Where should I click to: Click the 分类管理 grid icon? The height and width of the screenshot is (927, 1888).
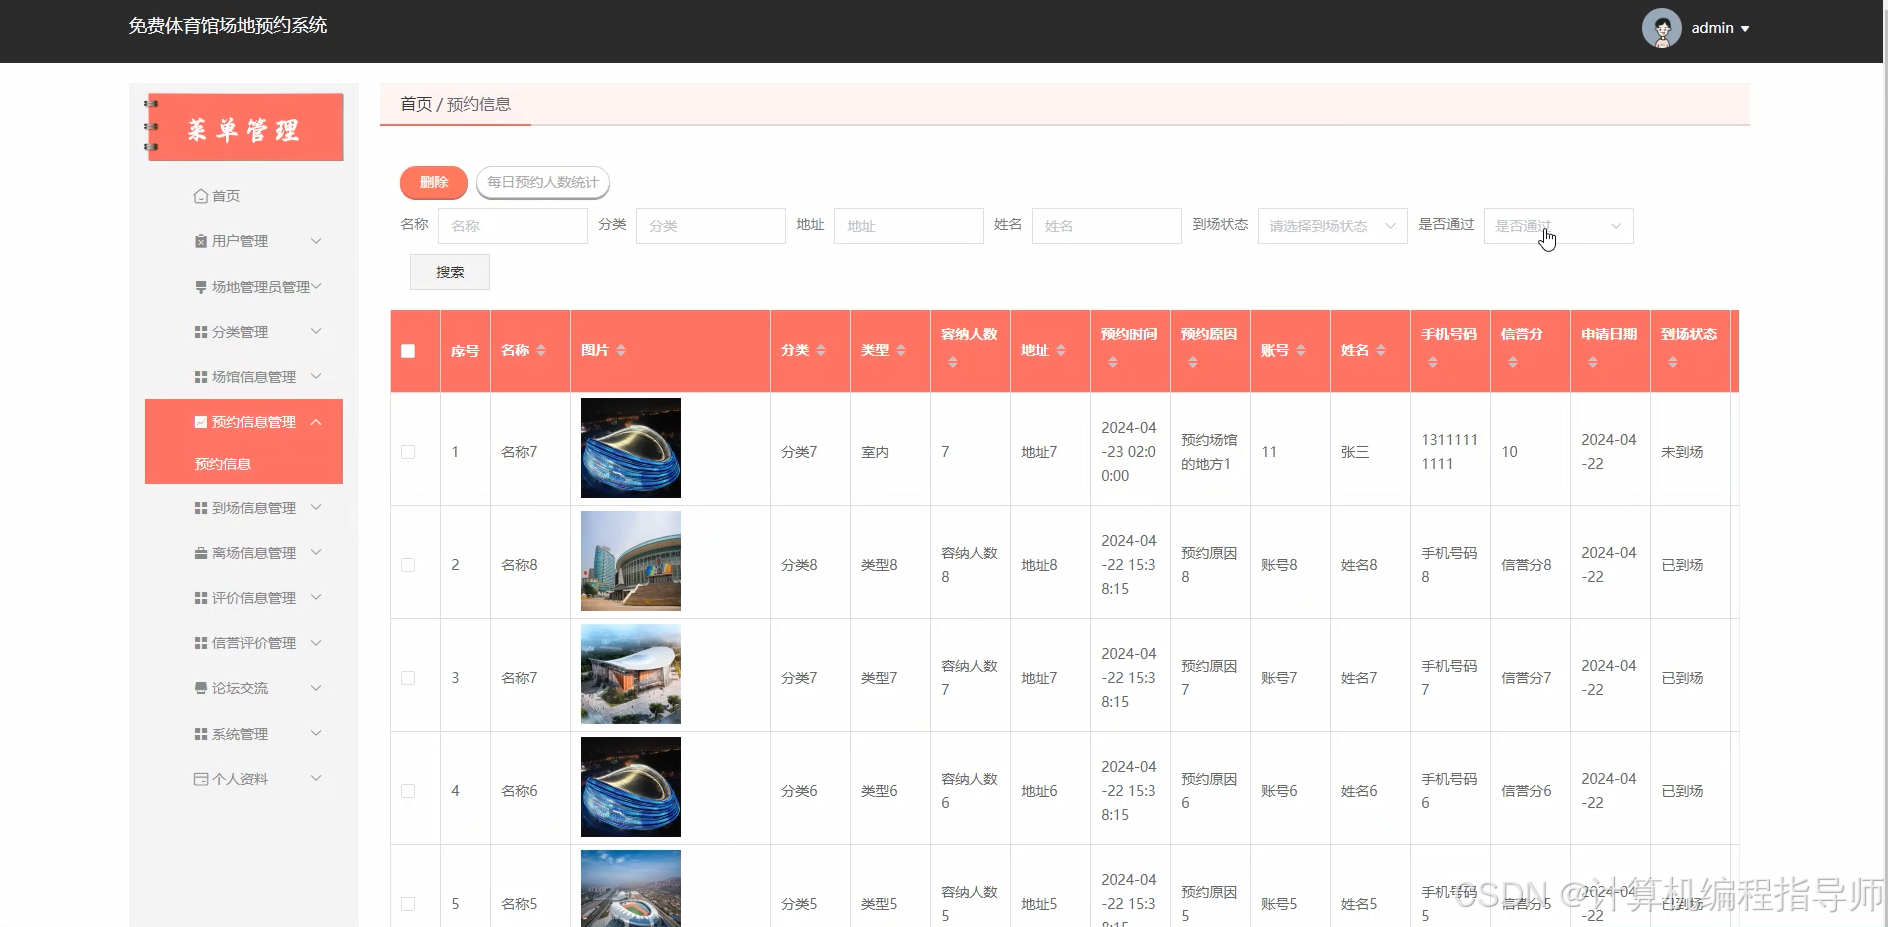[x=201, y=332]
